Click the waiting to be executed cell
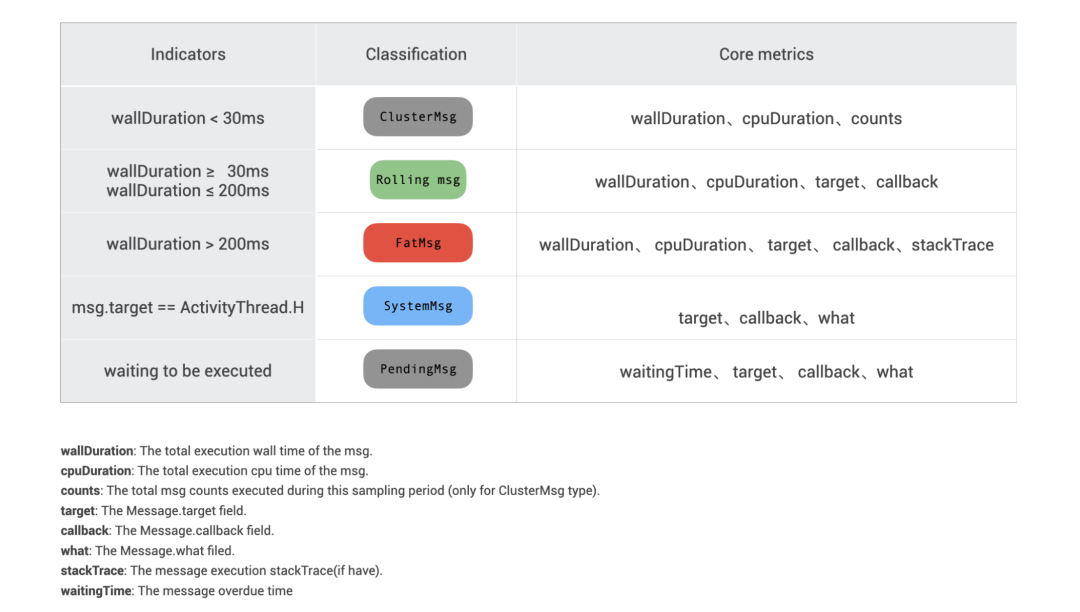1080x612 pixels. pyautogui.click(x=188, y=371)
